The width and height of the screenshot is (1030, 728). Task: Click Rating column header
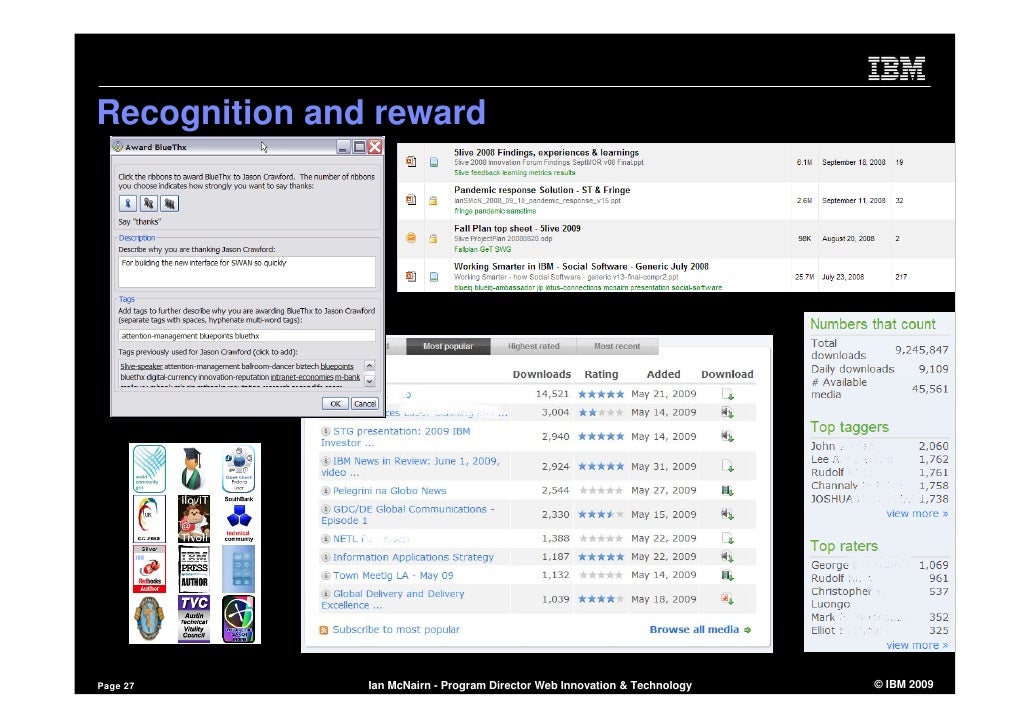click(601, 375)
